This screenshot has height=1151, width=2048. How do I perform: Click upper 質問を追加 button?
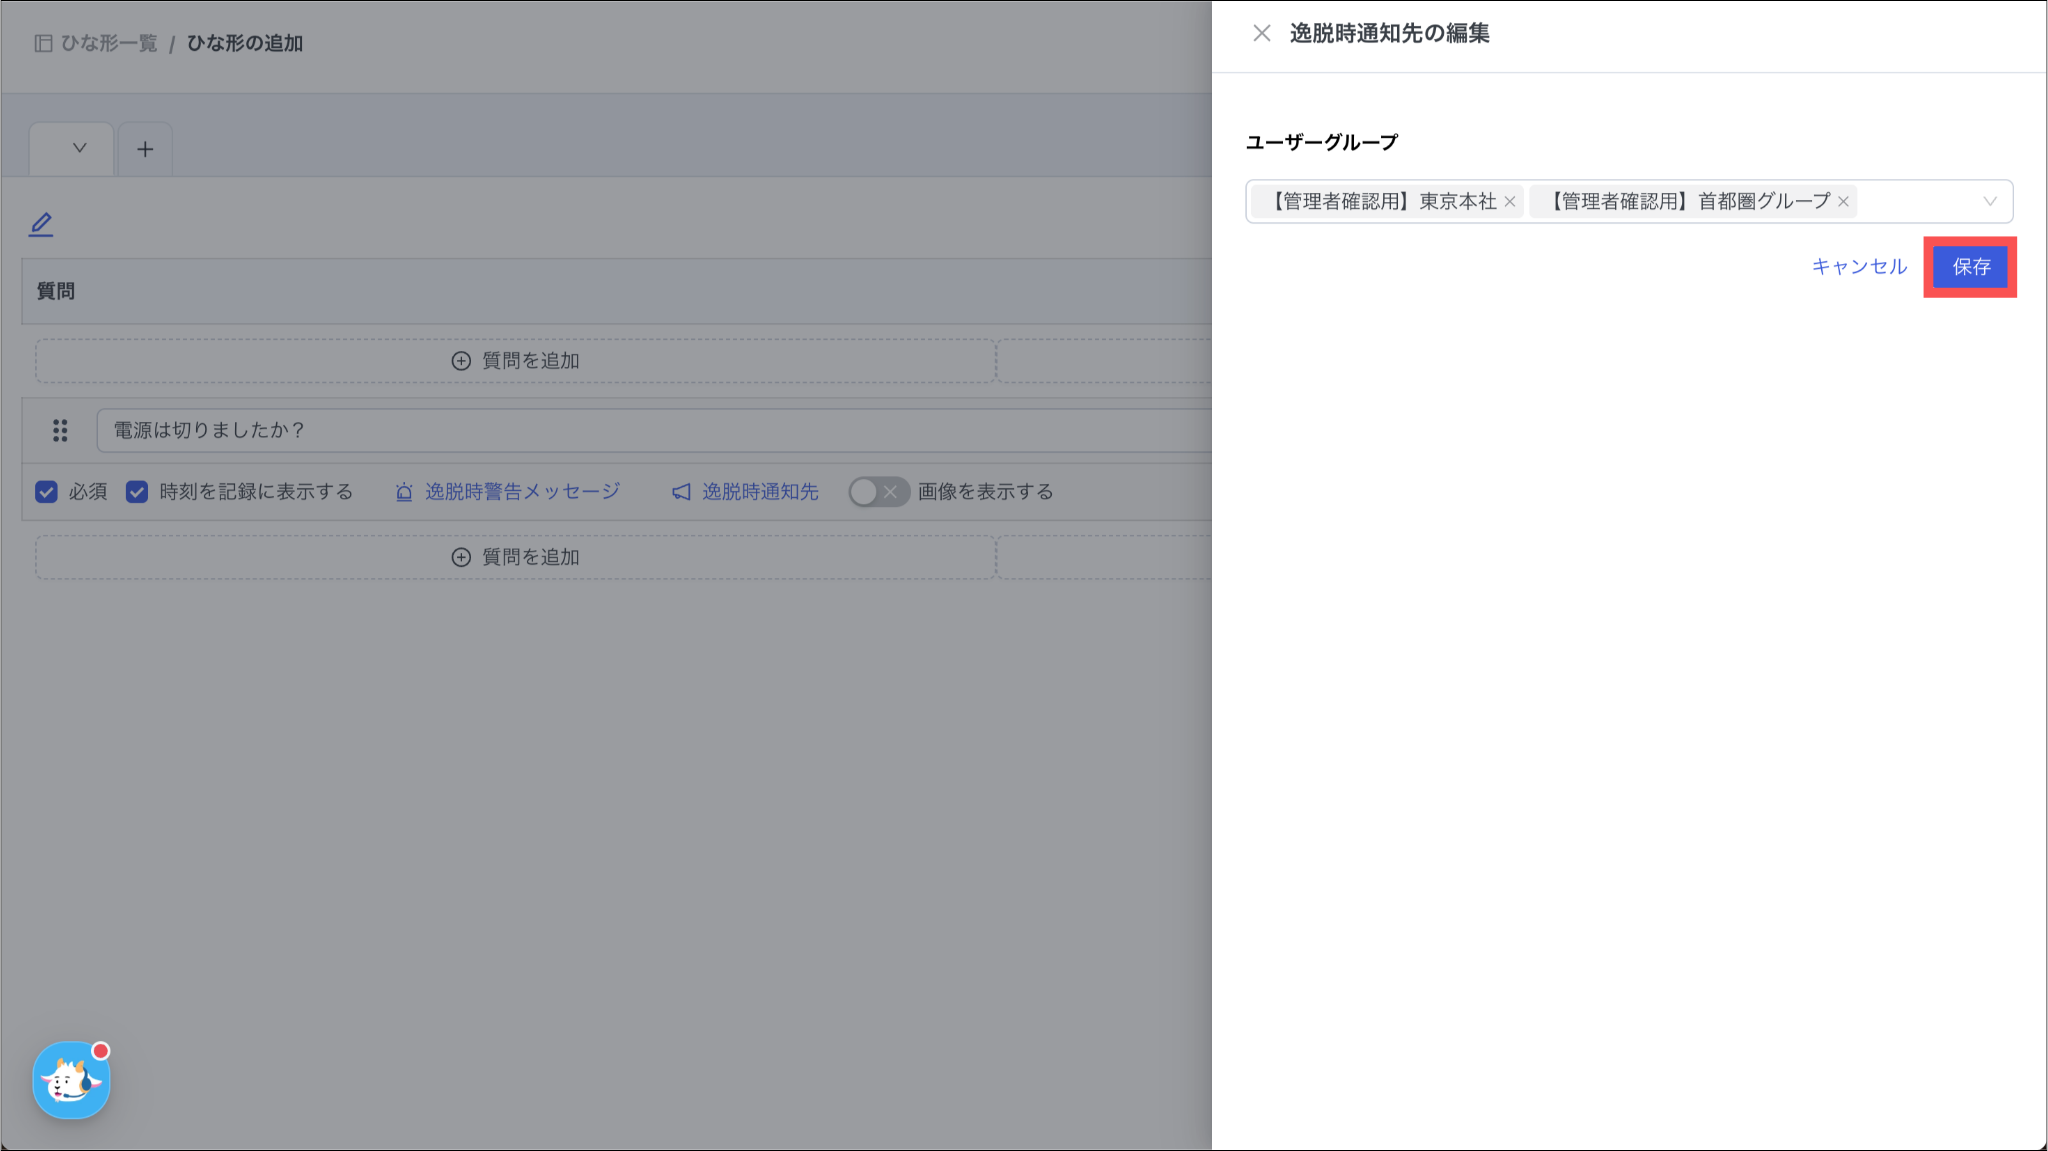[516, 361]
